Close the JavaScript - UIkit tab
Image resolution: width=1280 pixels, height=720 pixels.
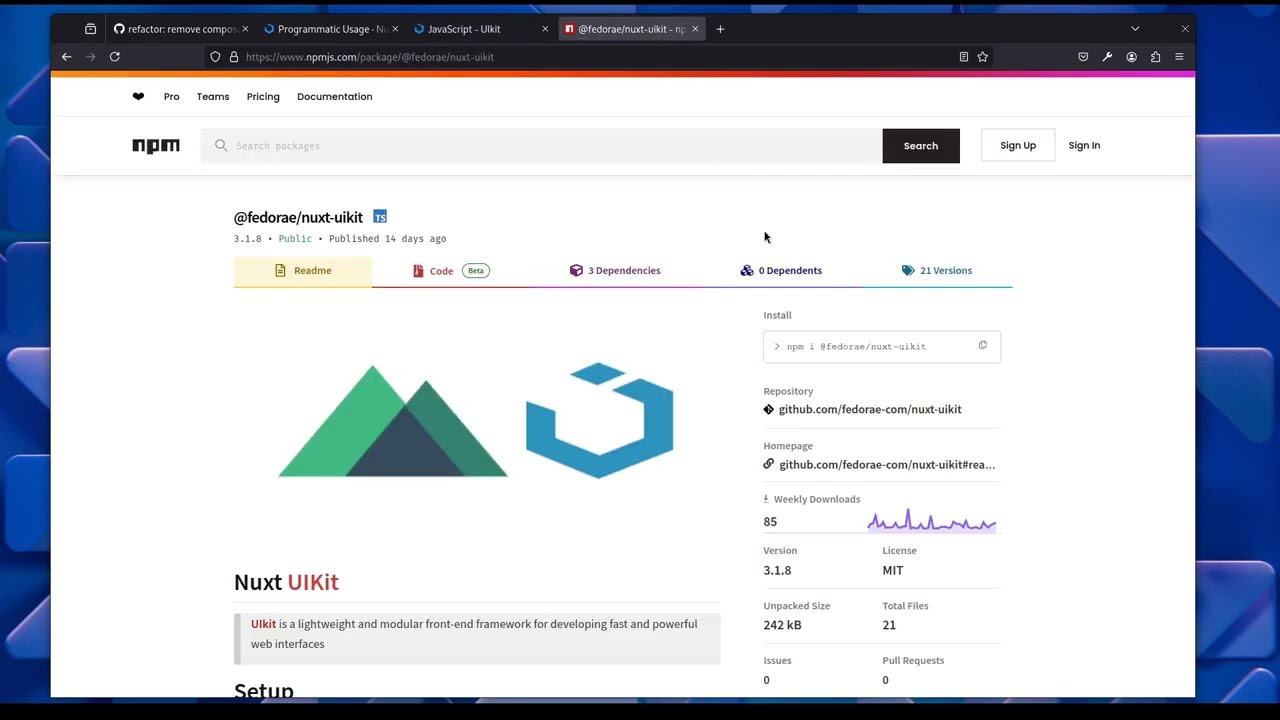click(545, 29)
